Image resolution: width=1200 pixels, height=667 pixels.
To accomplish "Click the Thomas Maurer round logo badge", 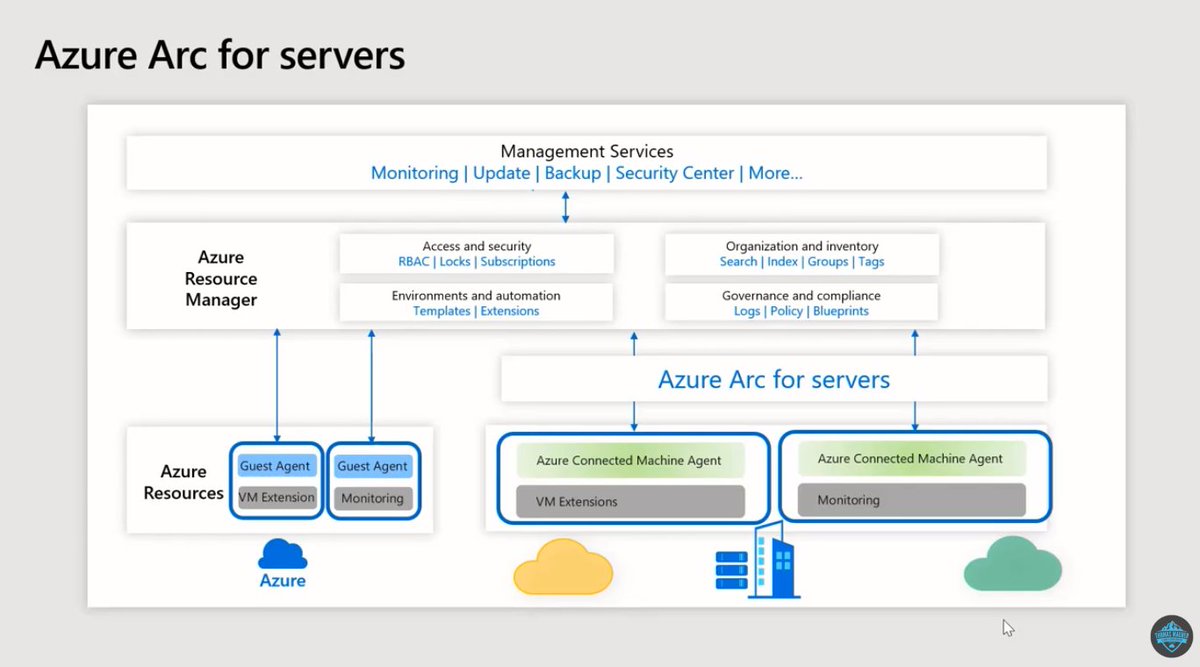I will tap(1172, 634).
